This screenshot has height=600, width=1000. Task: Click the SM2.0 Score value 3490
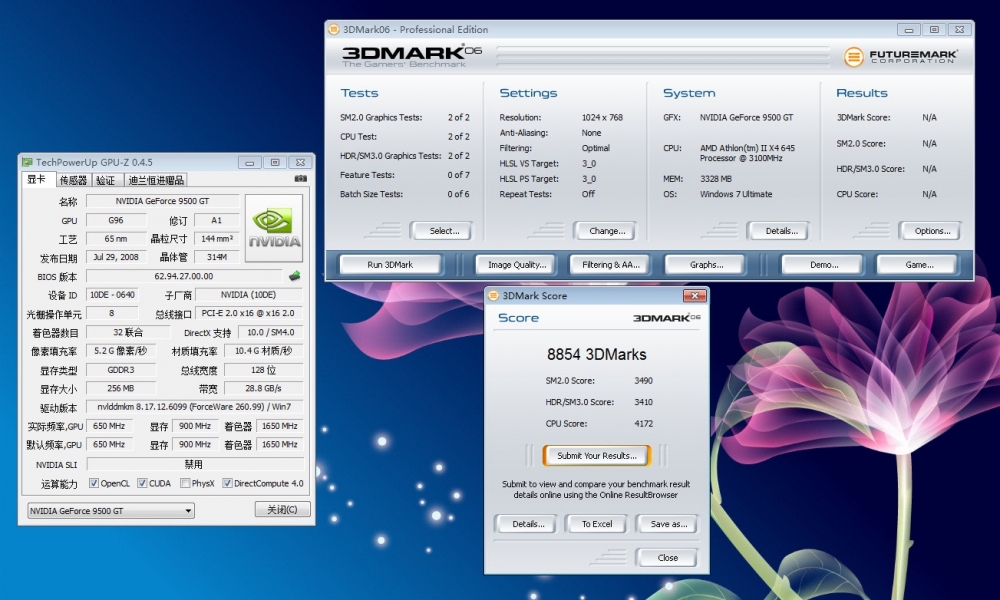point(643,381)
